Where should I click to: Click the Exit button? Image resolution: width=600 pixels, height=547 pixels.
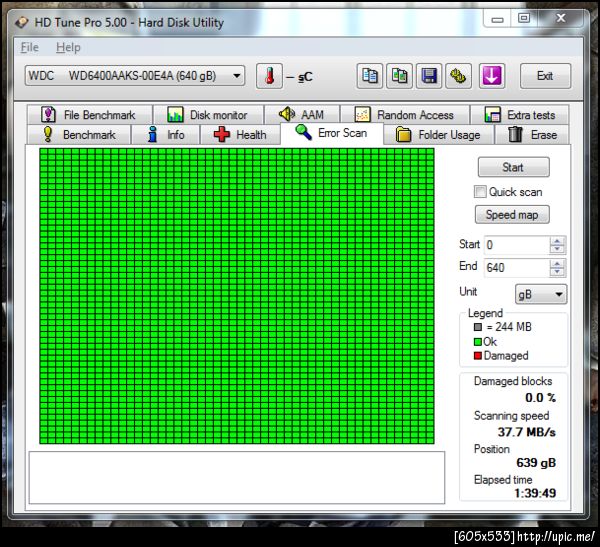(545, 76)
